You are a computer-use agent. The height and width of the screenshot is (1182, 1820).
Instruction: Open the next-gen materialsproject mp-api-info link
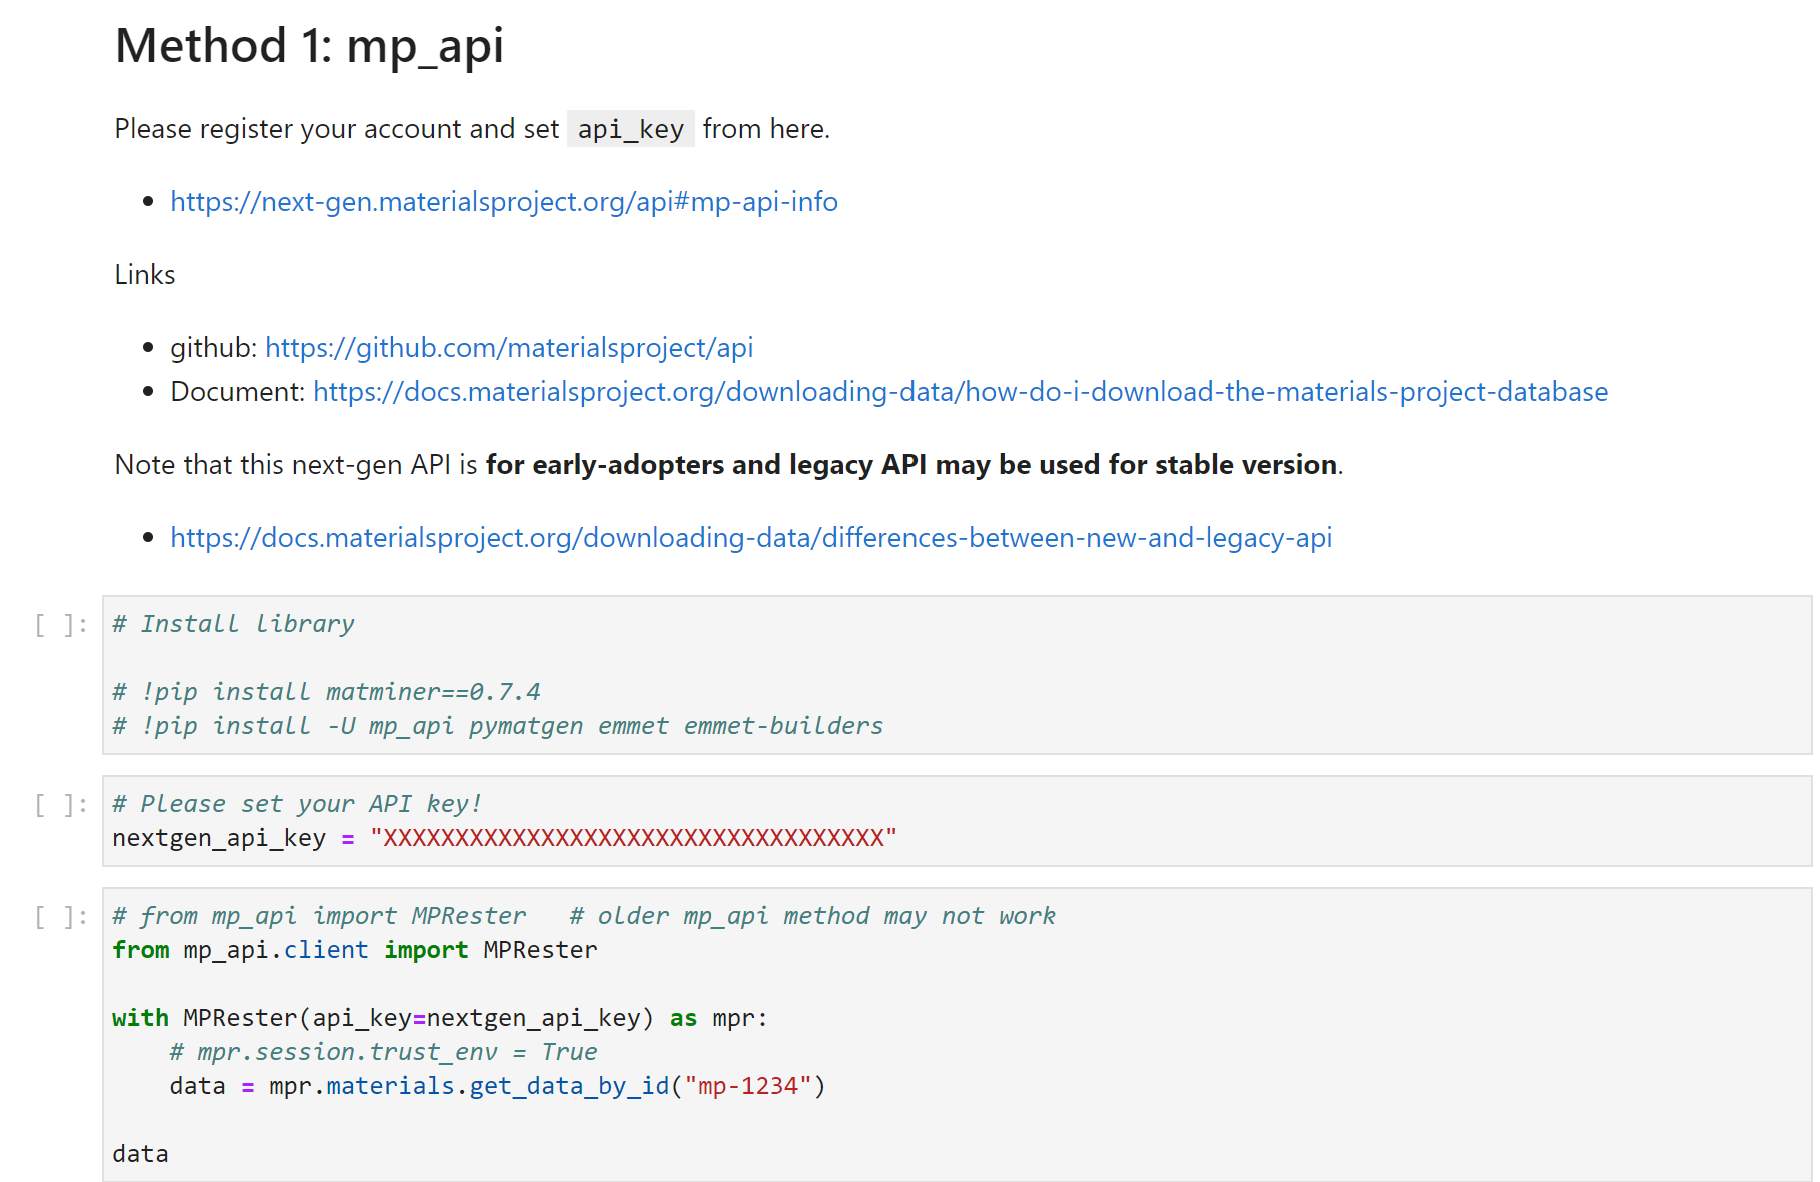[x=503, y=202]
